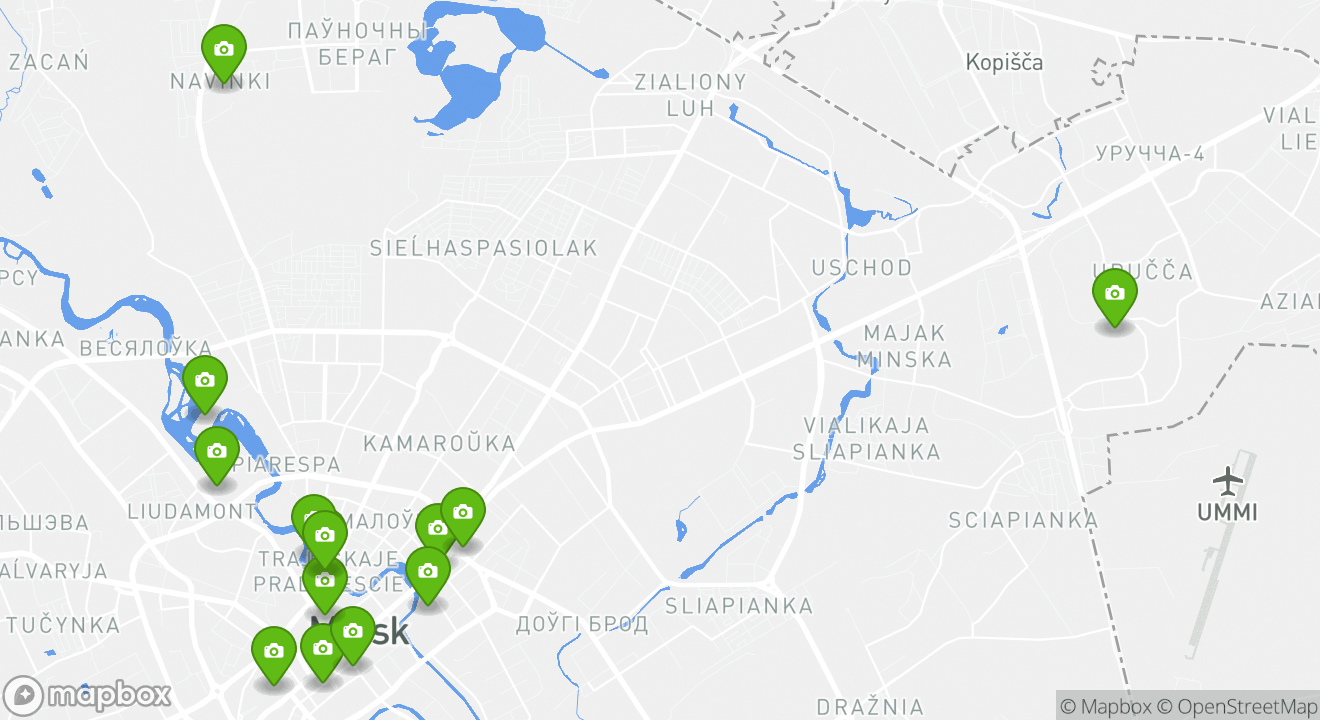Click the MAJAK MINSKA label
The image size is (1320, 720).
tap(904, 346)
